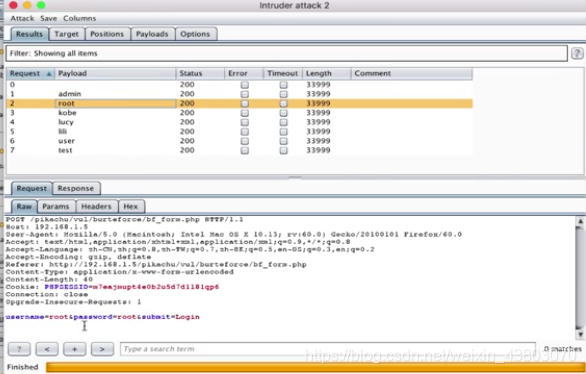586x374 pixels.
Task: Sort by Status column header
Action: pos(200,74)
